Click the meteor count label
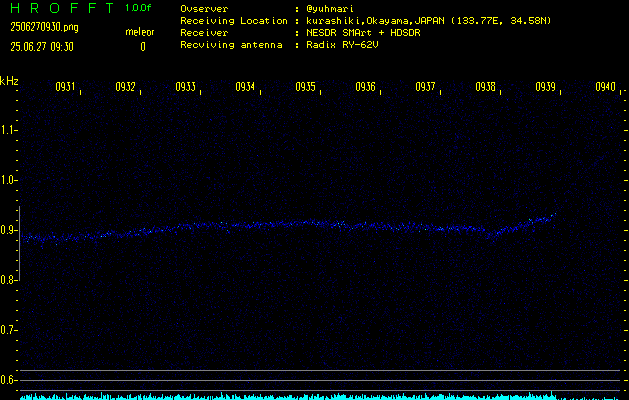This screenshot has width=629, height=400. (x=140, y=32)
